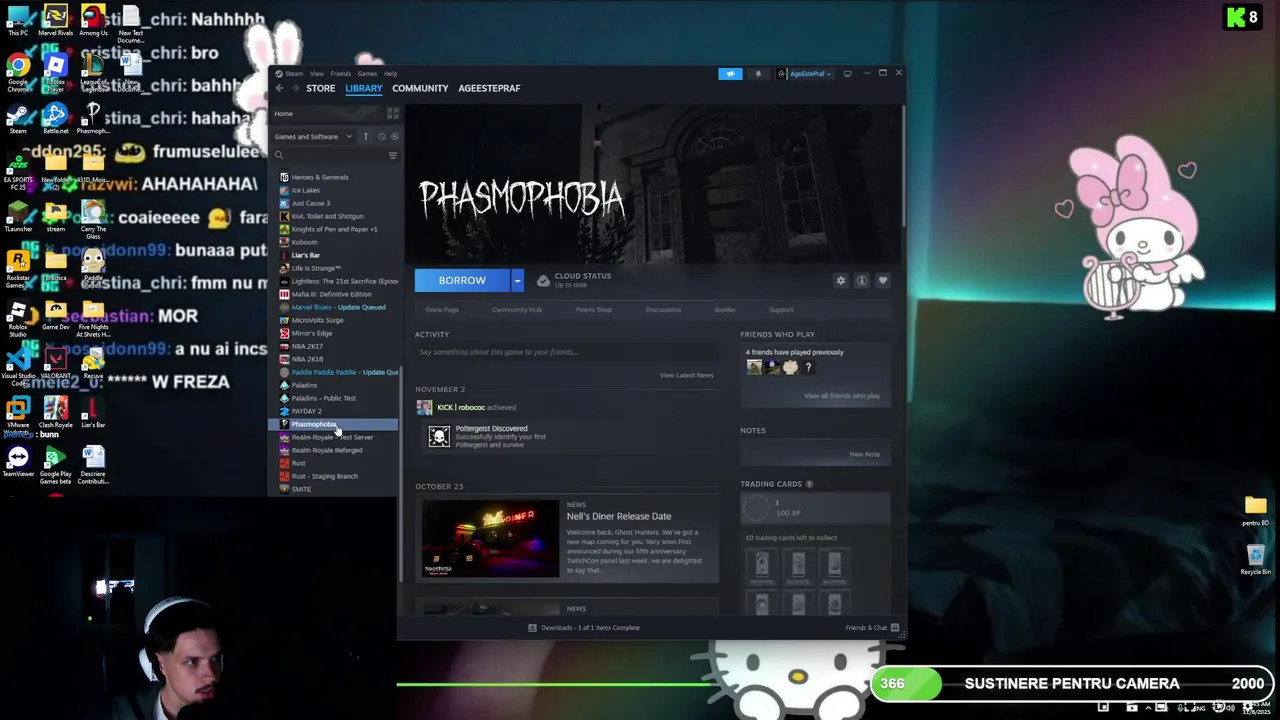Click the Poltergeist Discovered achievement icon

[439, 436]
